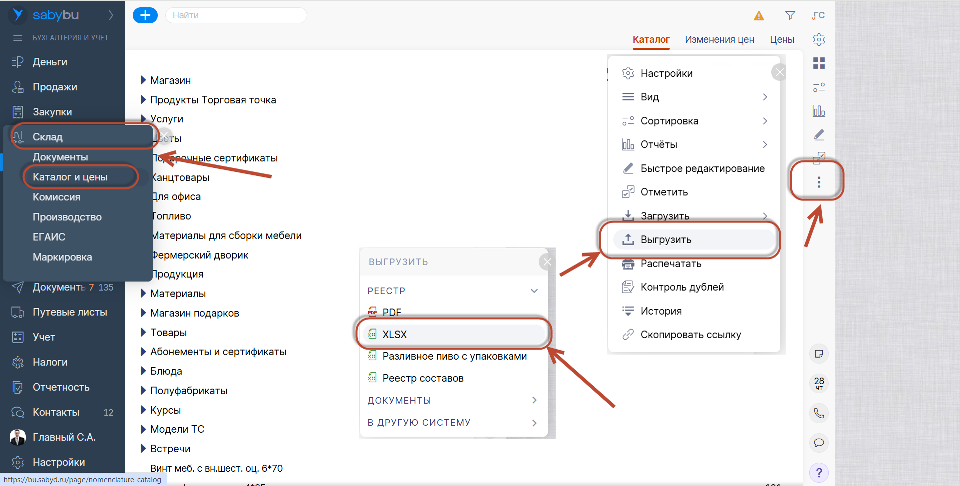Expand Абонементы и сертификаты folder
Screen dimensions: 960x486
click(143, 352)
